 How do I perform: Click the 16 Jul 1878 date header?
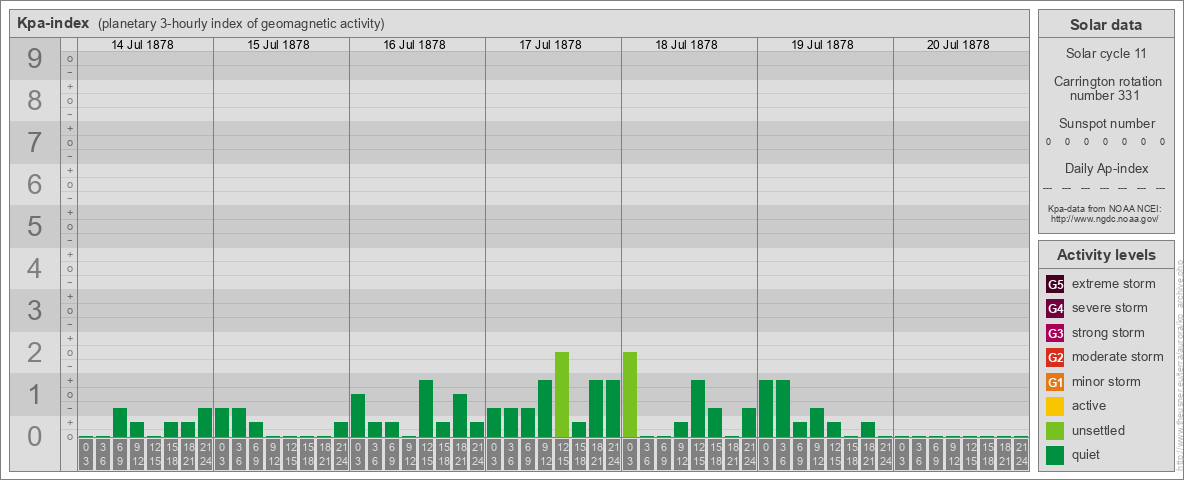415,45
